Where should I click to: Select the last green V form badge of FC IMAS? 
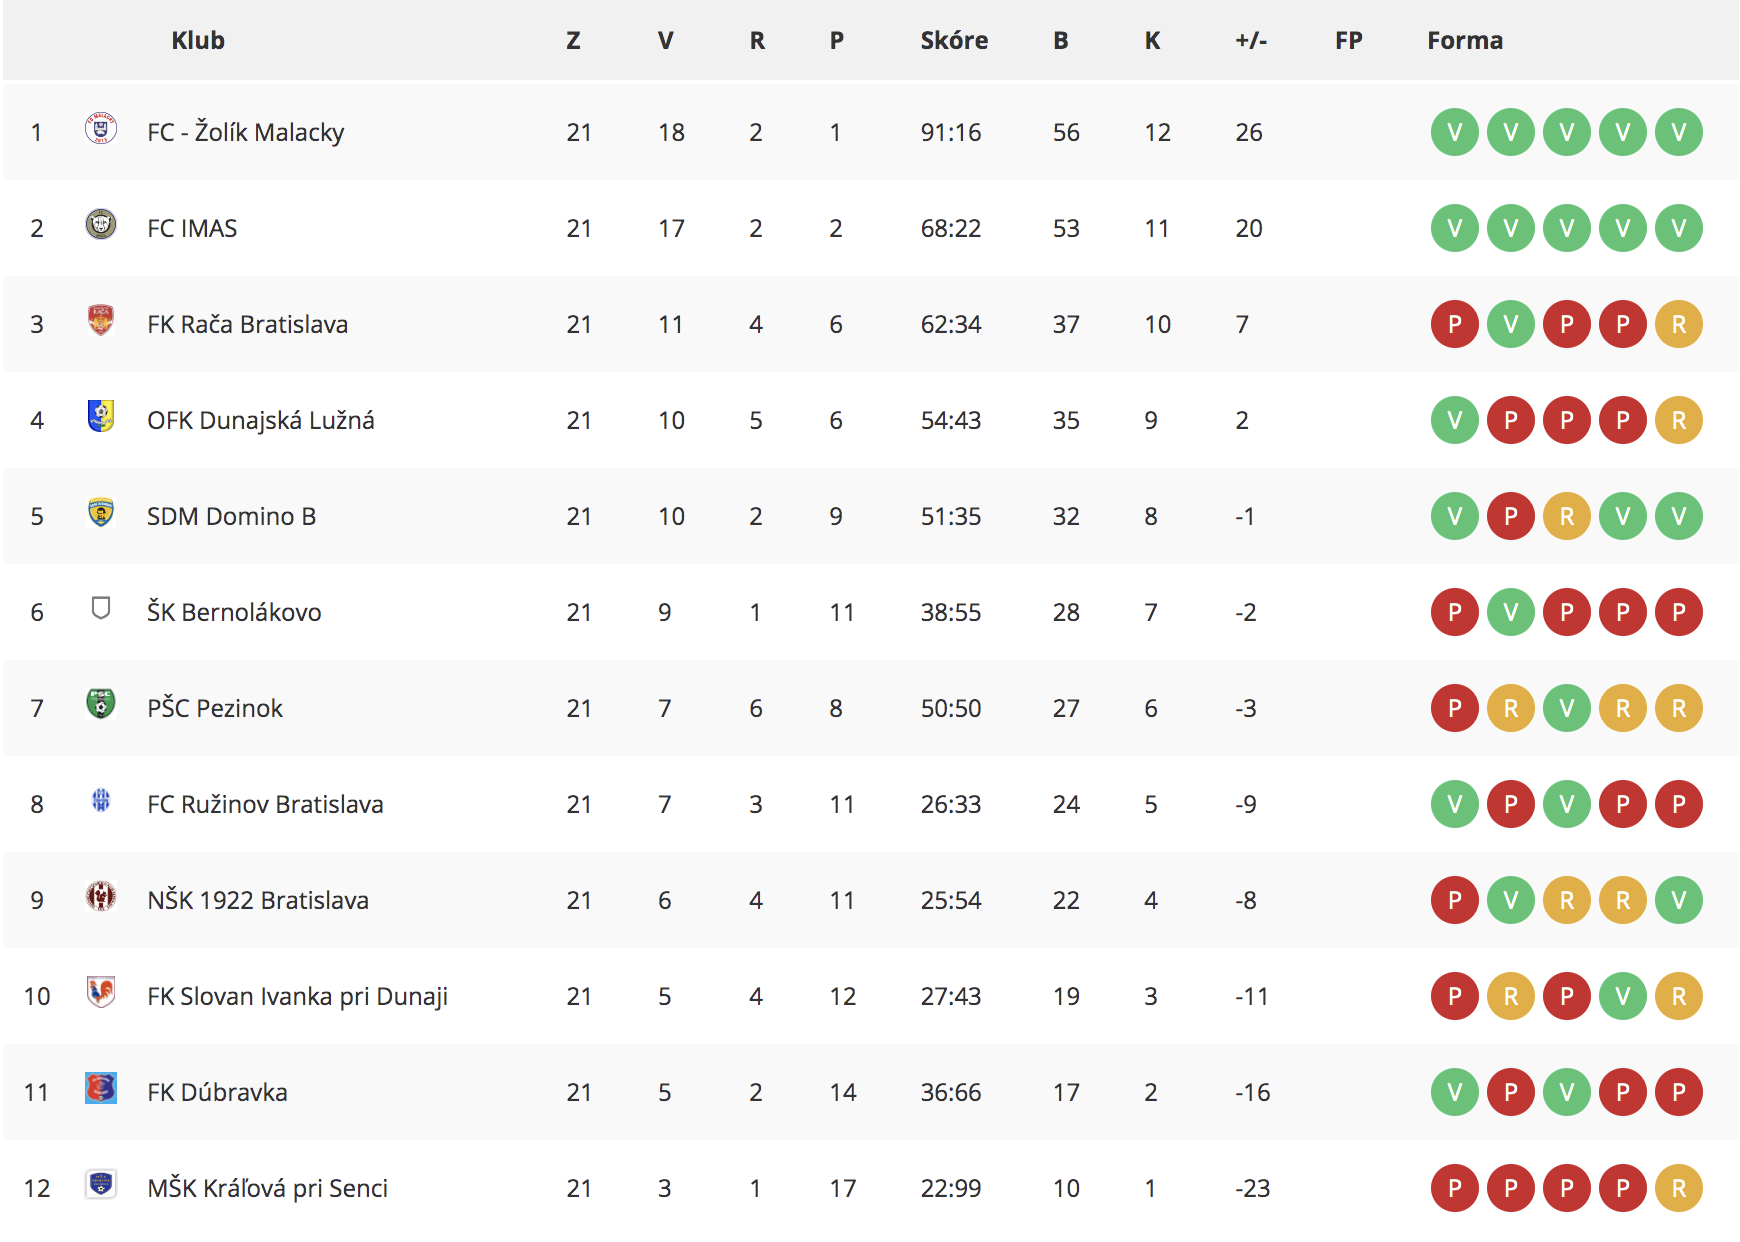(x=1679, y=228)
